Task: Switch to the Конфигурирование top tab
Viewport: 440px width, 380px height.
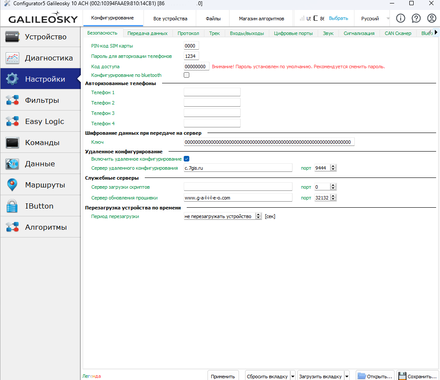Action: pyautogui.click(x=112, y=18)
